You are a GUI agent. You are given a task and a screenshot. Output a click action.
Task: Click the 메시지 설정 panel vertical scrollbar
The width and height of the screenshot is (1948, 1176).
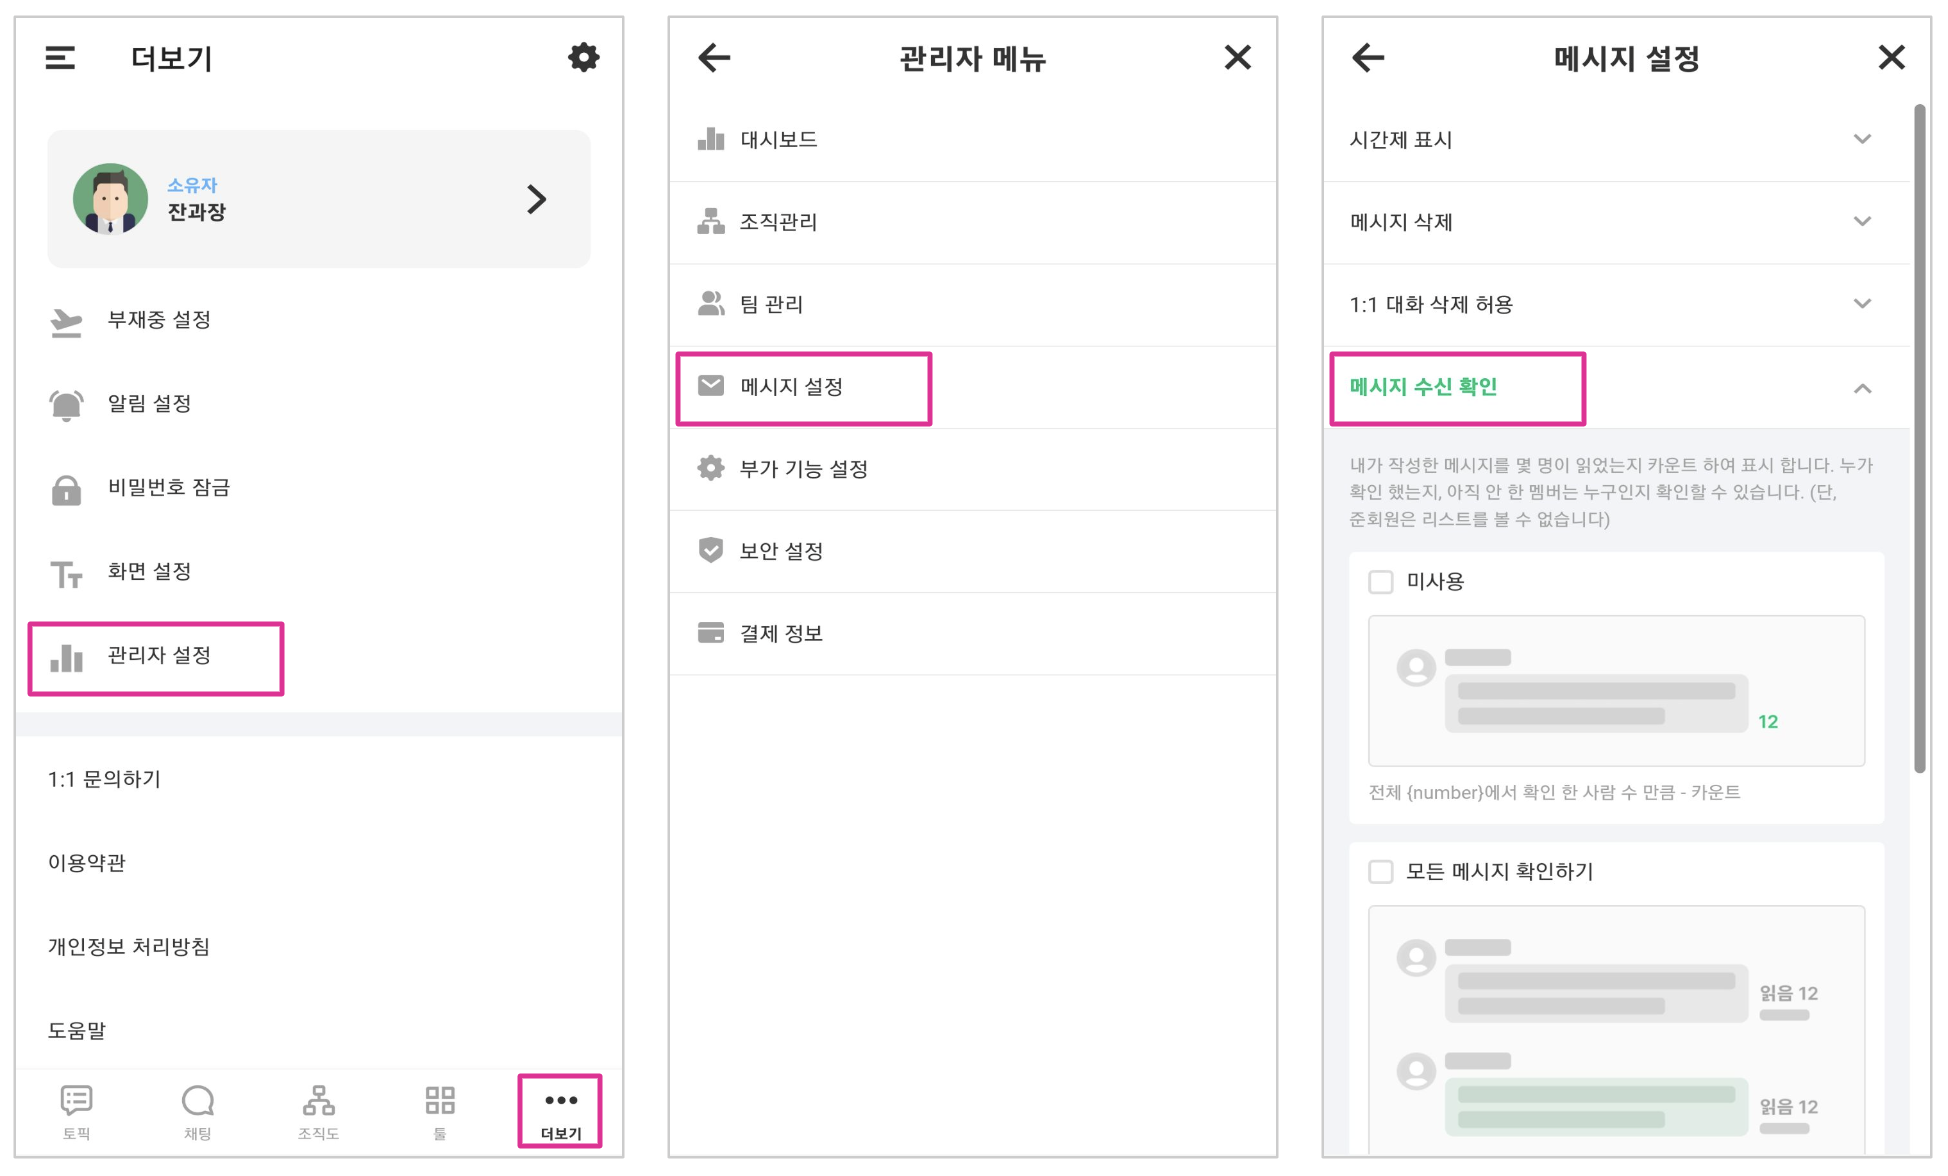coord(1919,440)
